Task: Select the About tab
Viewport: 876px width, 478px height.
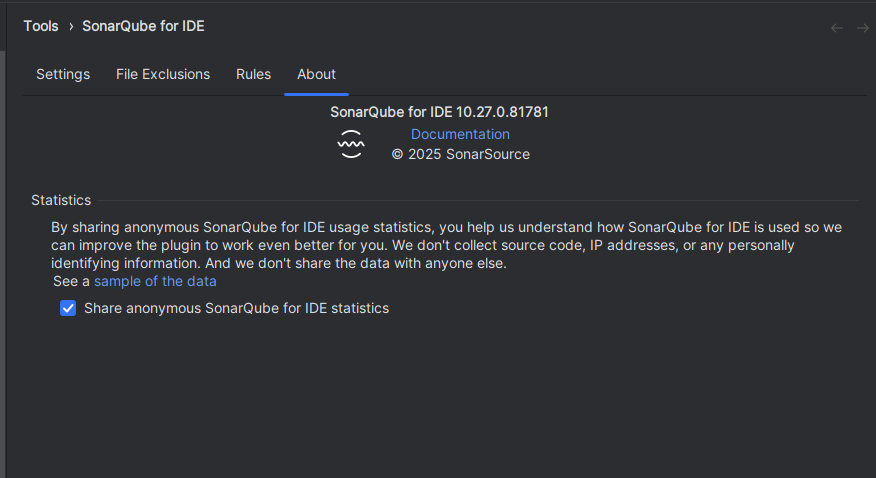Action: [316, 74]
